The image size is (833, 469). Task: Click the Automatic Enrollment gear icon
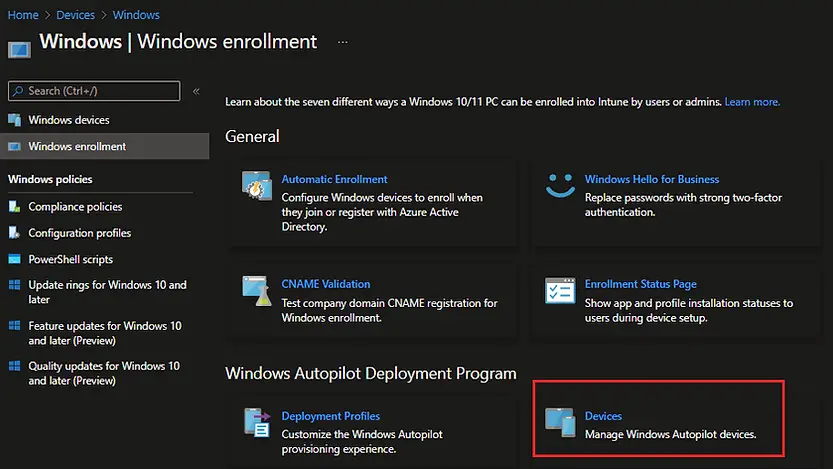(257, 186)
